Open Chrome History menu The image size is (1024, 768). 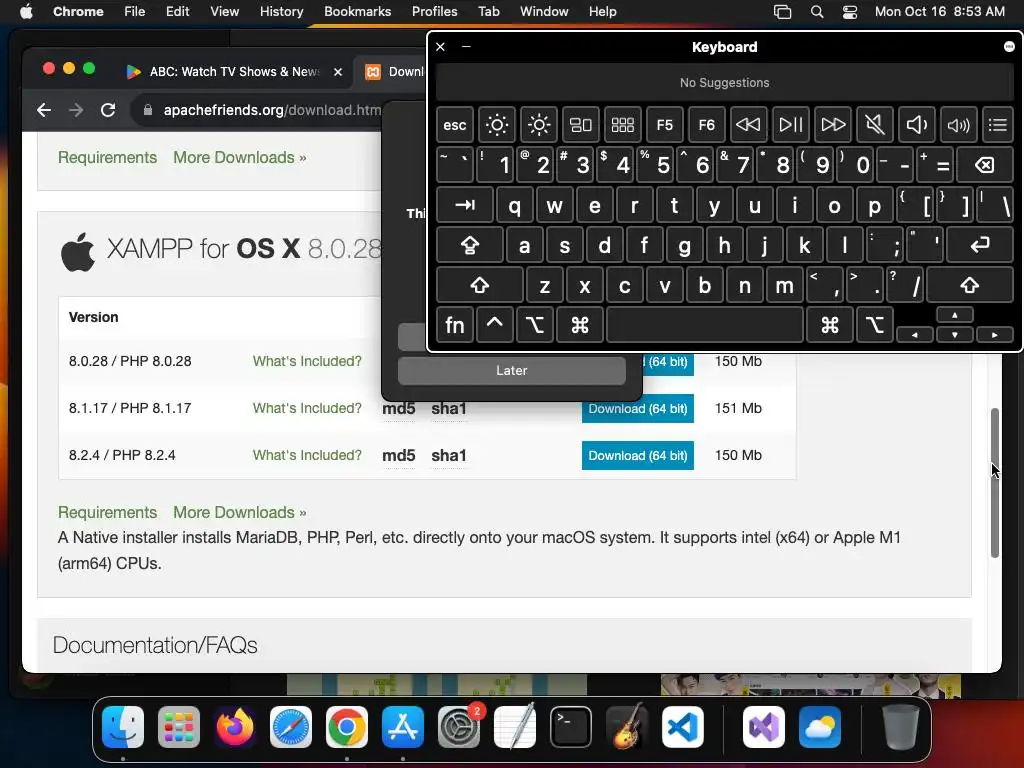(x=281, y=11)
